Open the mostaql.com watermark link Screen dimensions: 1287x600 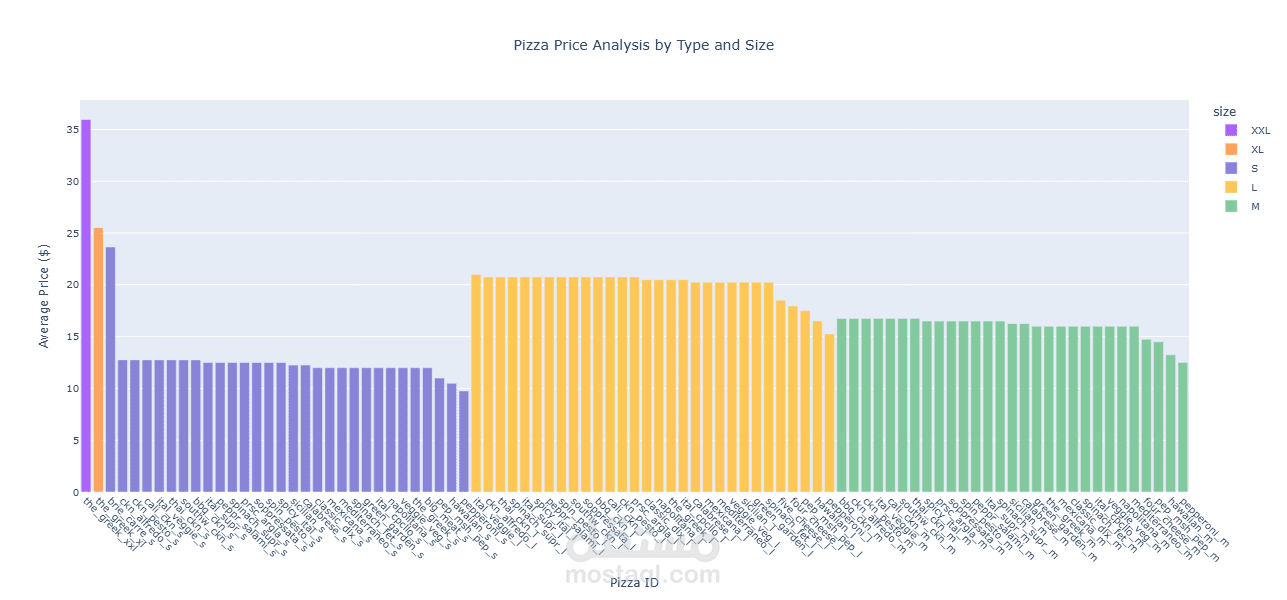[x=642, y=575]
